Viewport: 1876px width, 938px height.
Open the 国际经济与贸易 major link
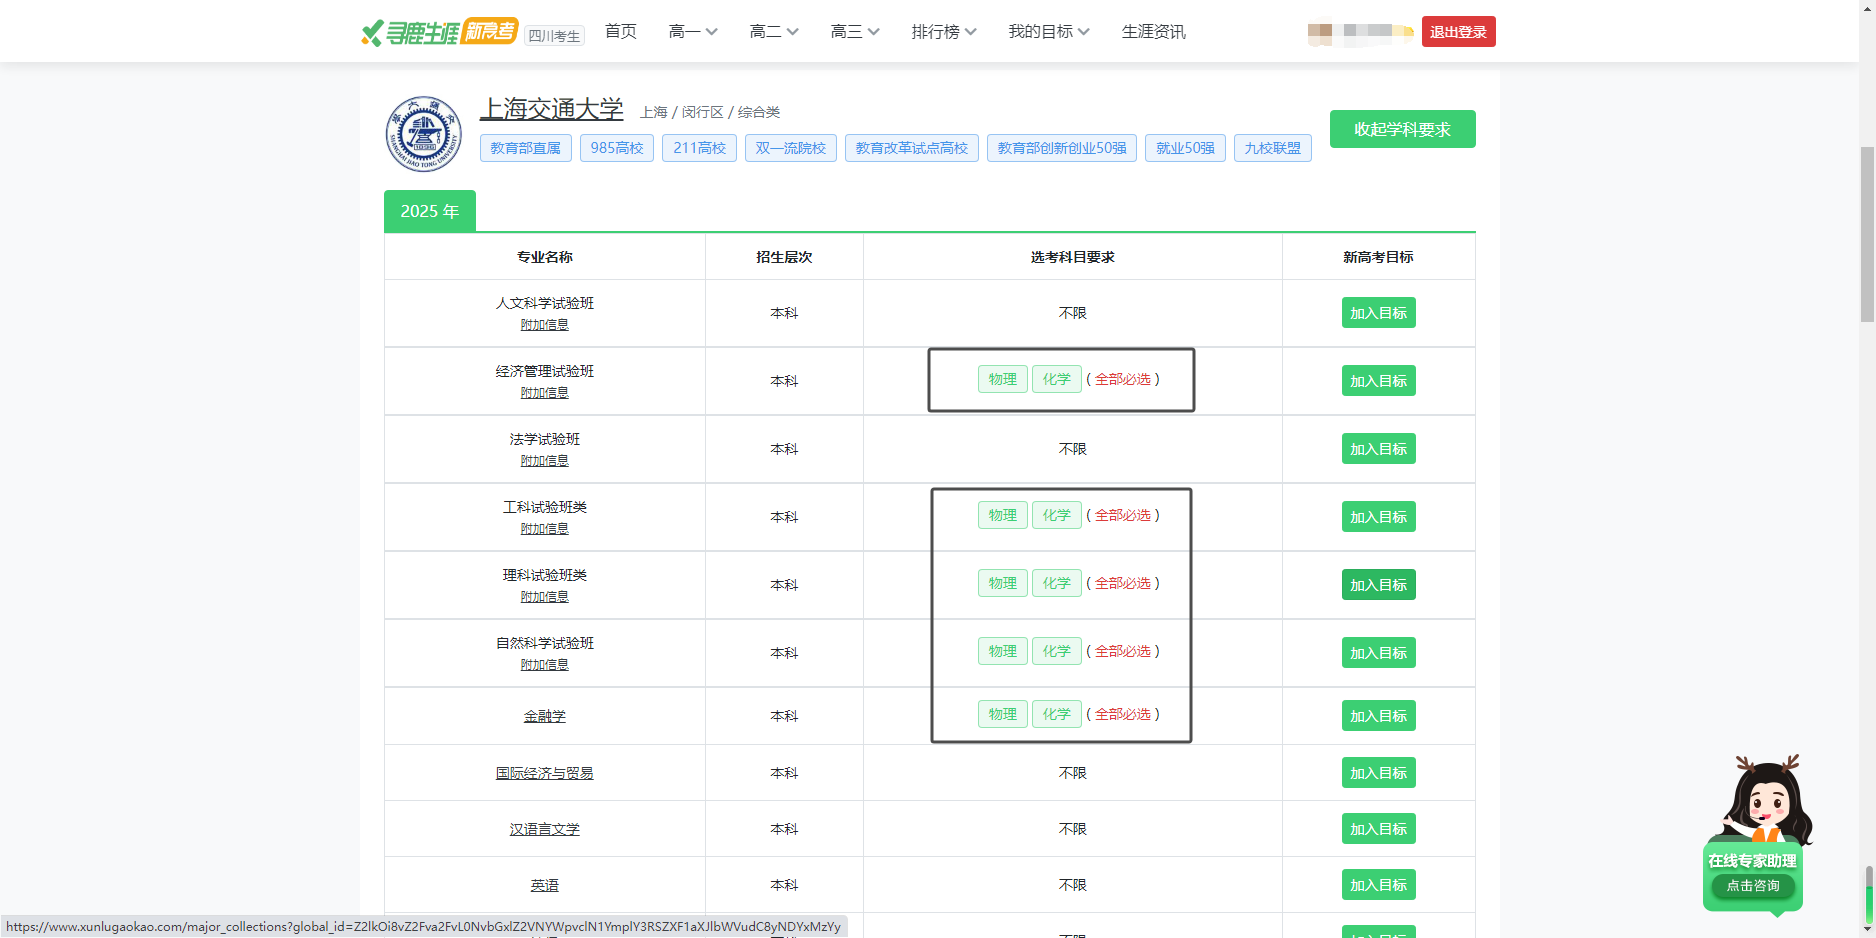(x=544, y=773)
